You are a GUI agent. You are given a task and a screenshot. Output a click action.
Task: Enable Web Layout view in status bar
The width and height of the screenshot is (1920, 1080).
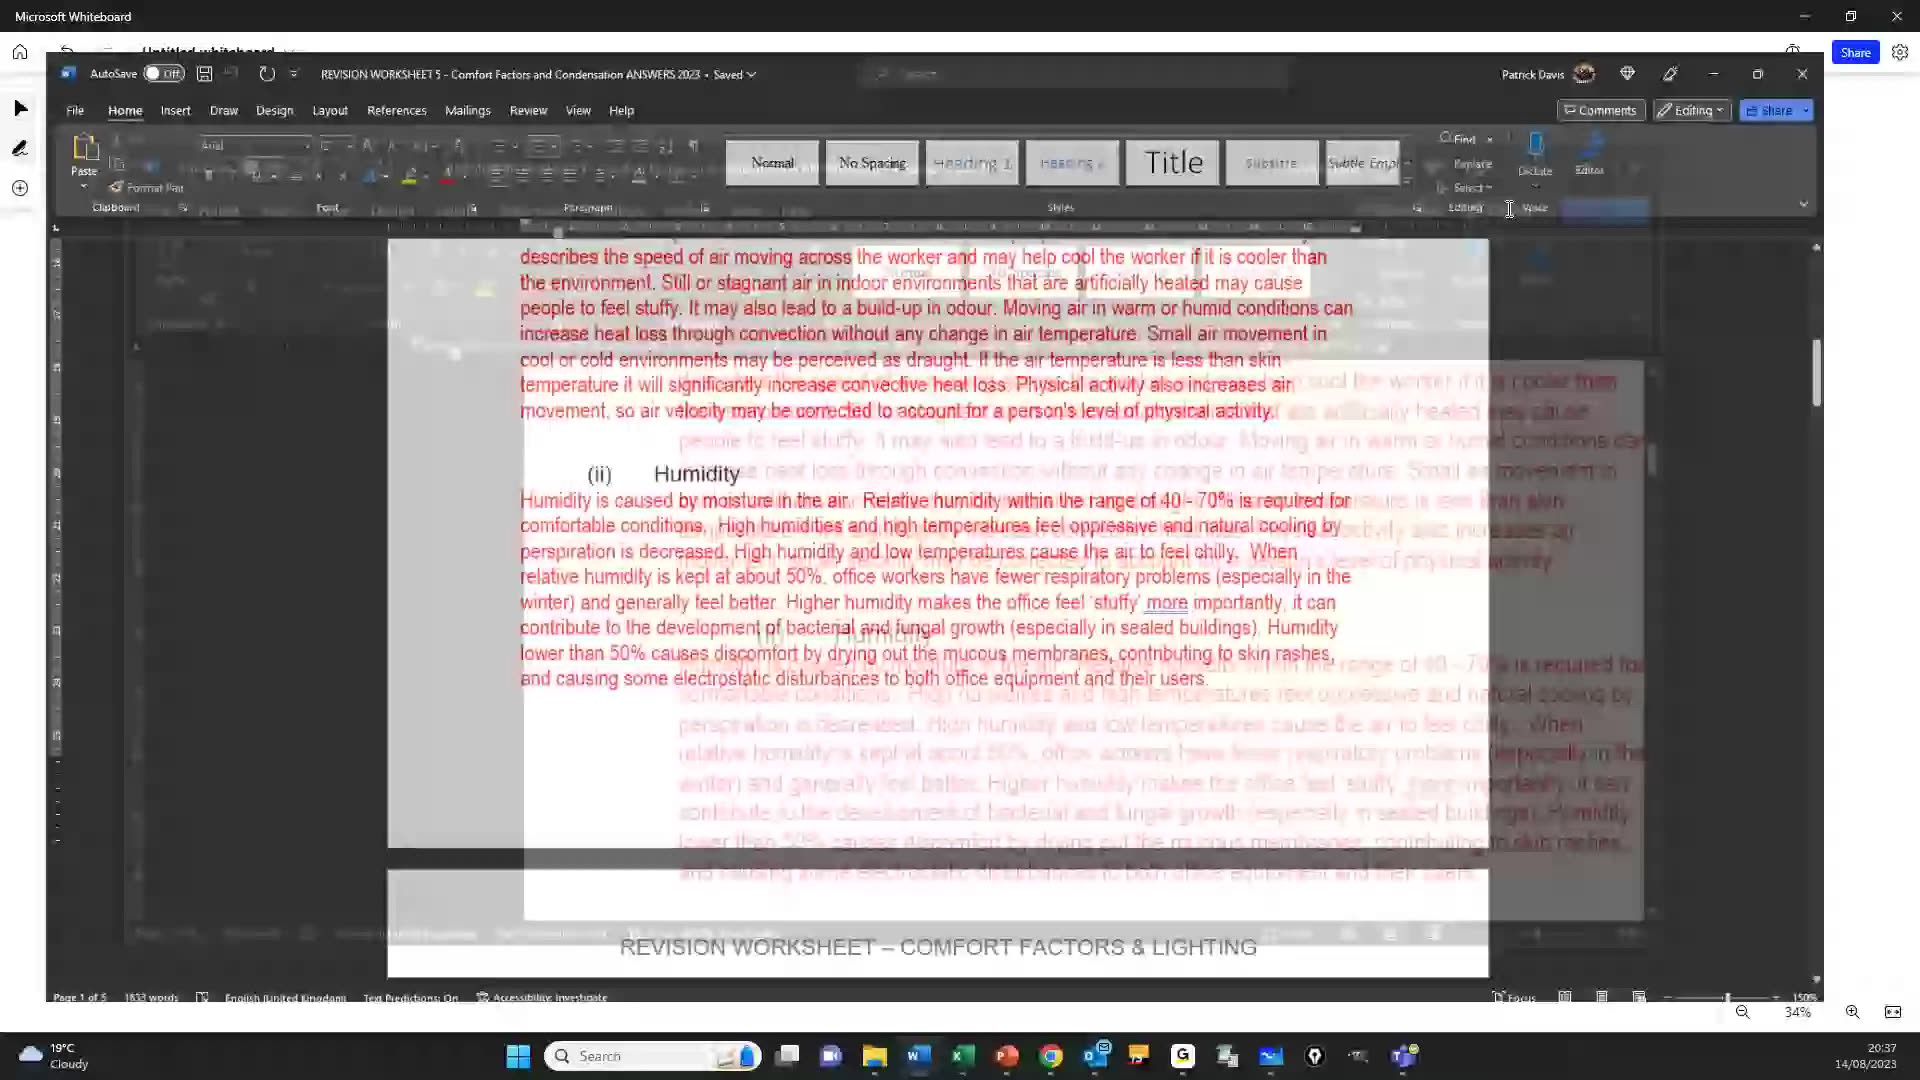click(x=1640, y=997)
